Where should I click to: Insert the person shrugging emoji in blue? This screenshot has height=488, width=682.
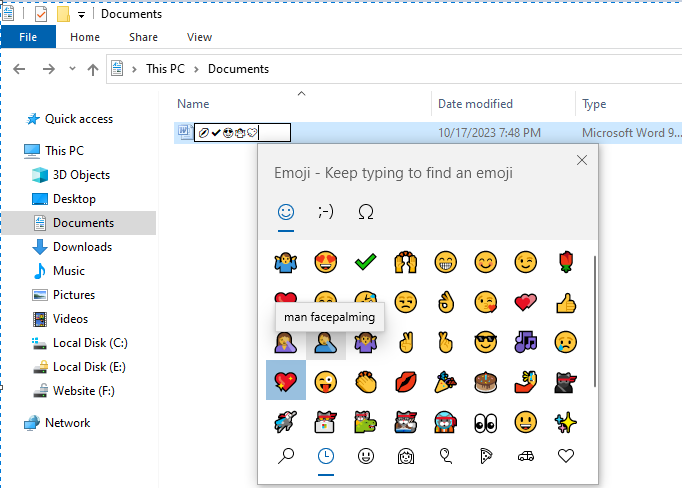286,262
